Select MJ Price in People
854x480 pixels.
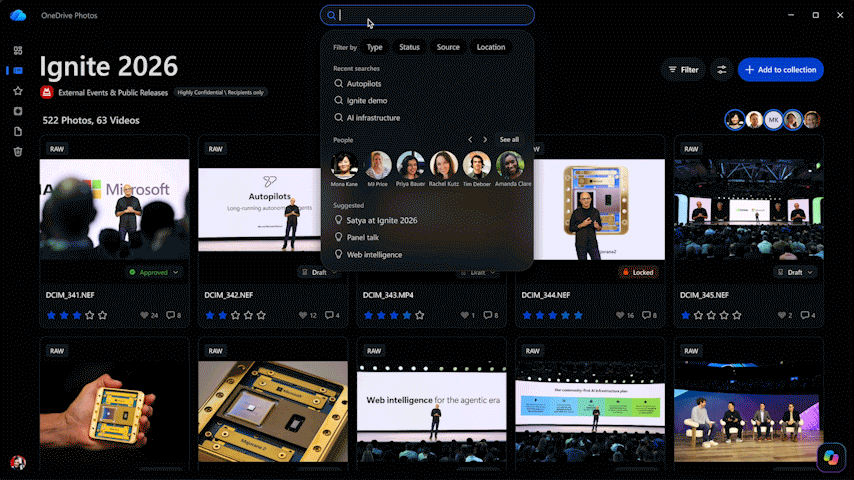click(377, 165)
